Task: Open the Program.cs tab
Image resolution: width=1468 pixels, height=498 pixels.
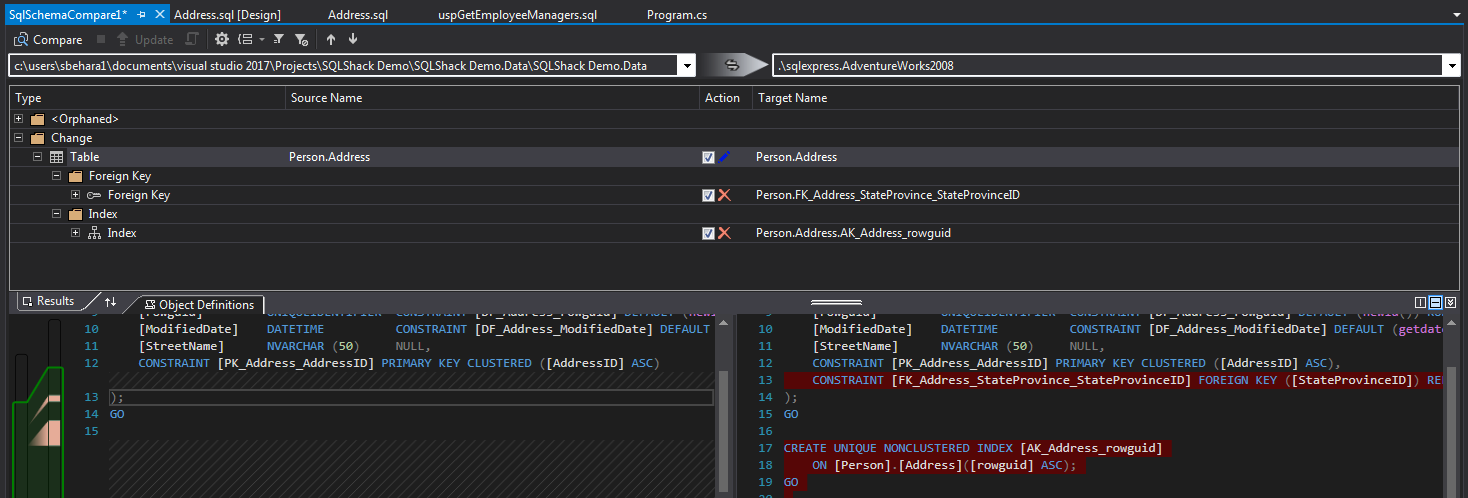Action: 677,16
